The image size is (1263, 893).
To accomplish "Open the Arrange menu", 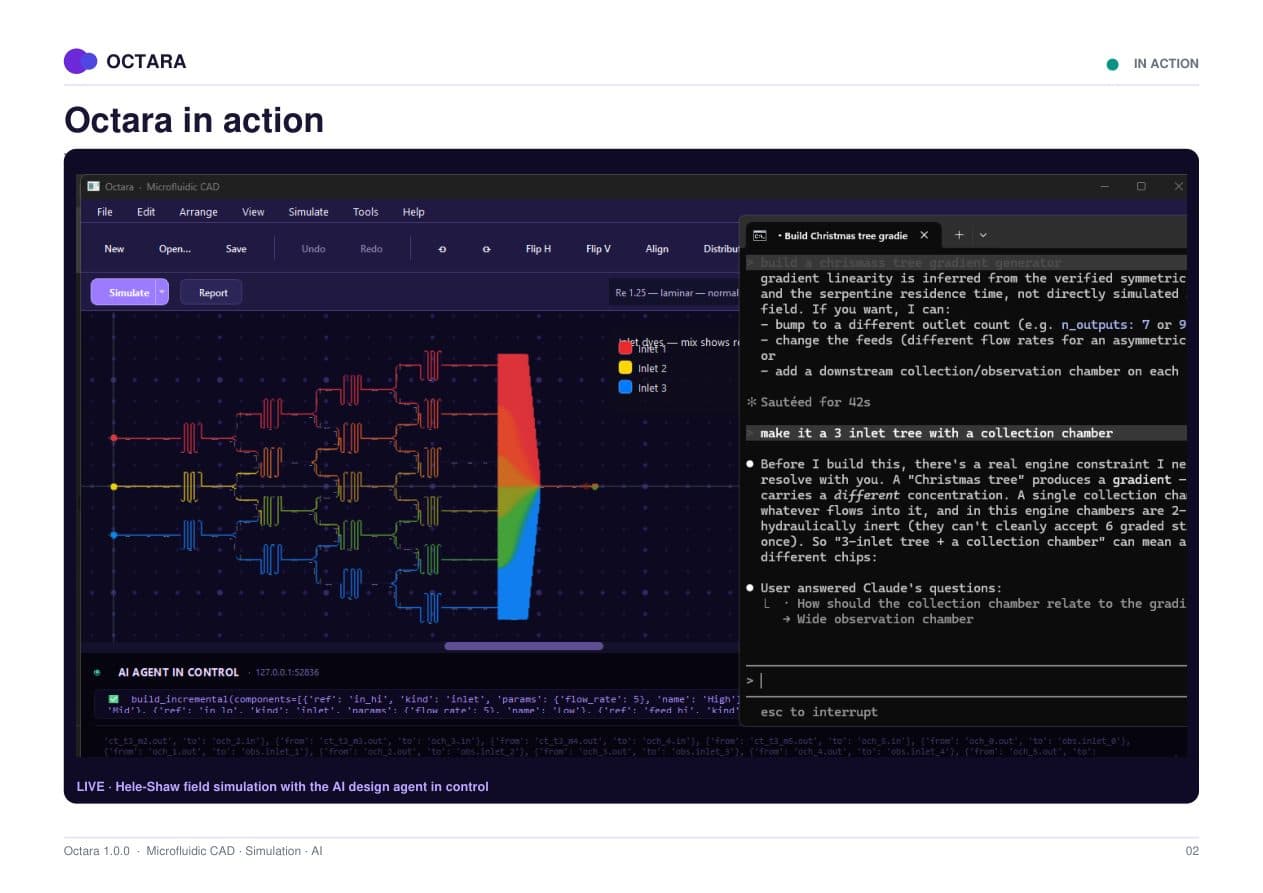I will (198, 212).
